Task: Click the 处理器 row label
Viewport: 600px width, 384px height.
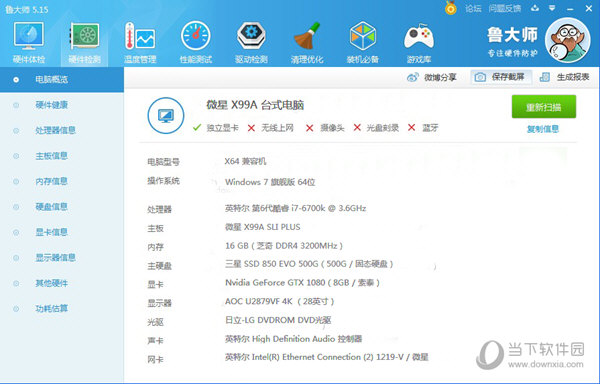Action: coord(160,209)
